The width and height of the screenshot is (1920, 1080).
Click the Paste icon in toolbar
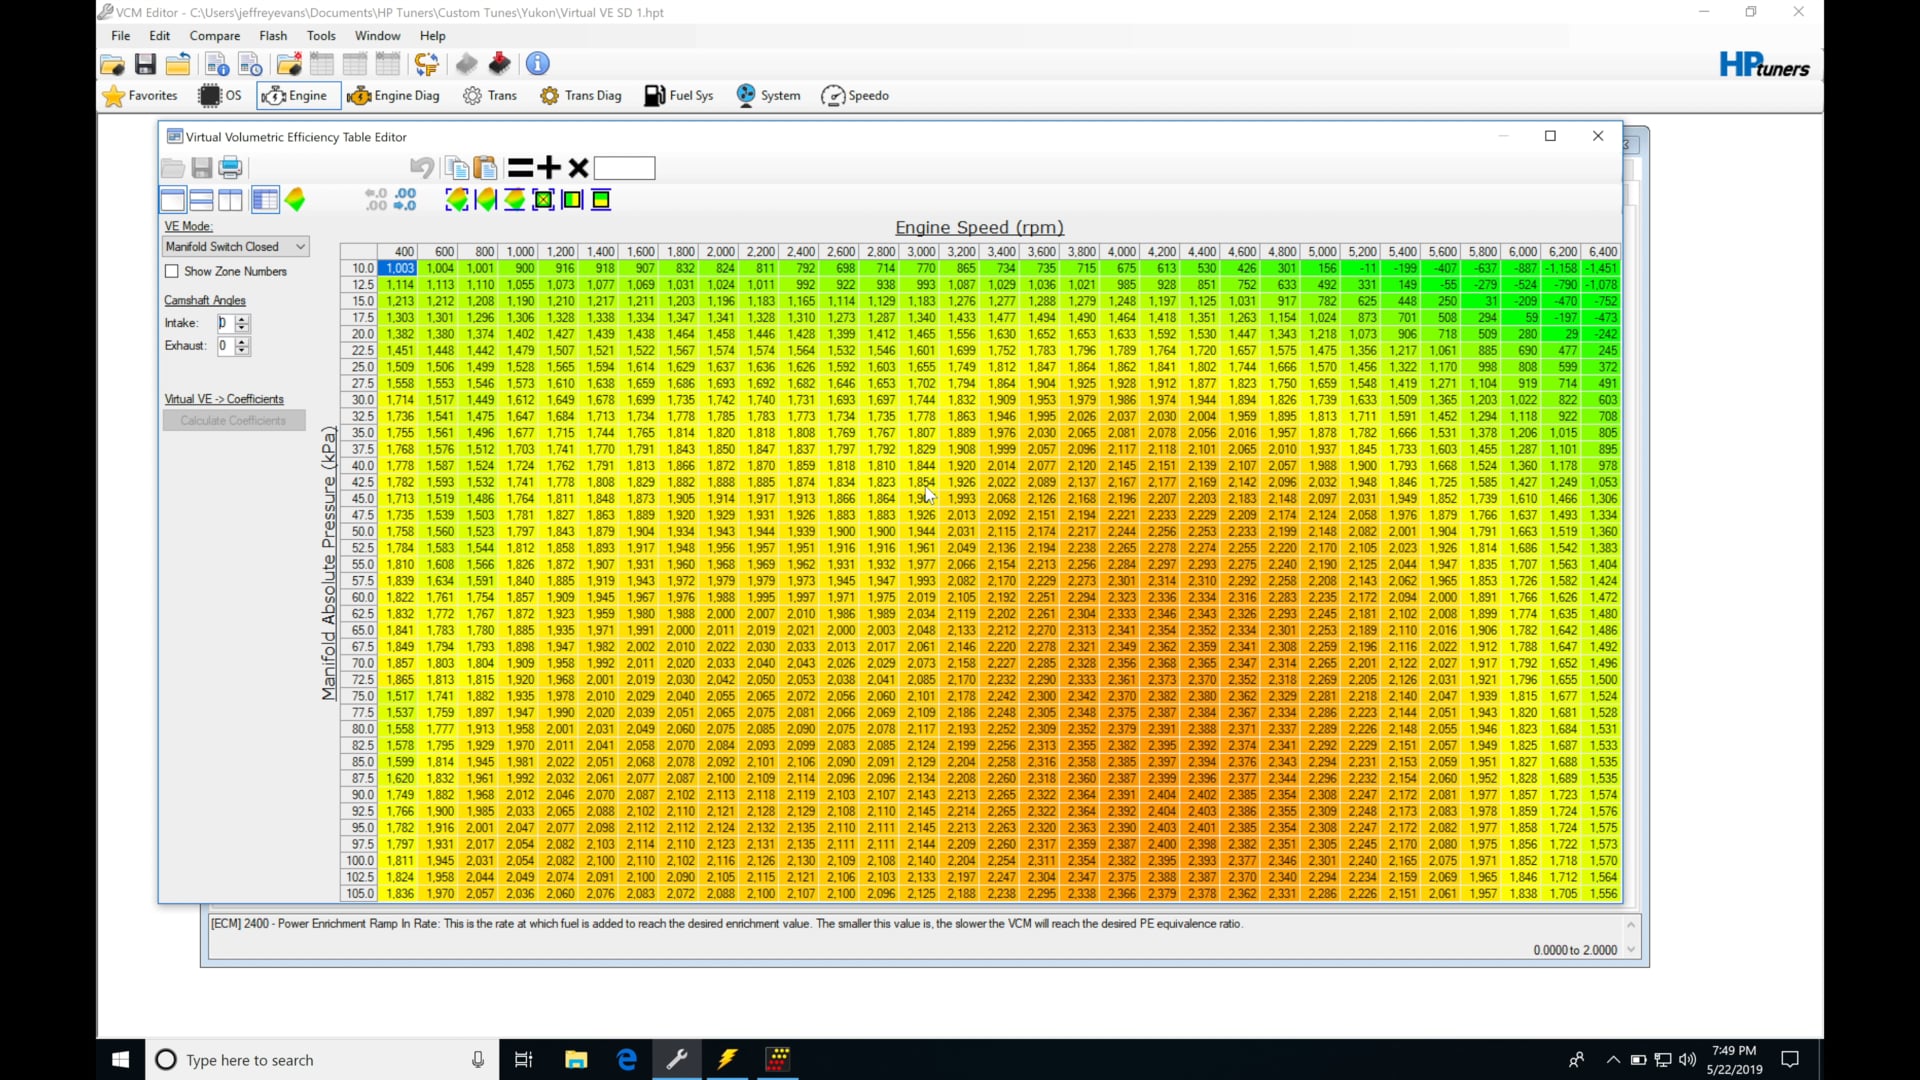(x=485, y=167)
